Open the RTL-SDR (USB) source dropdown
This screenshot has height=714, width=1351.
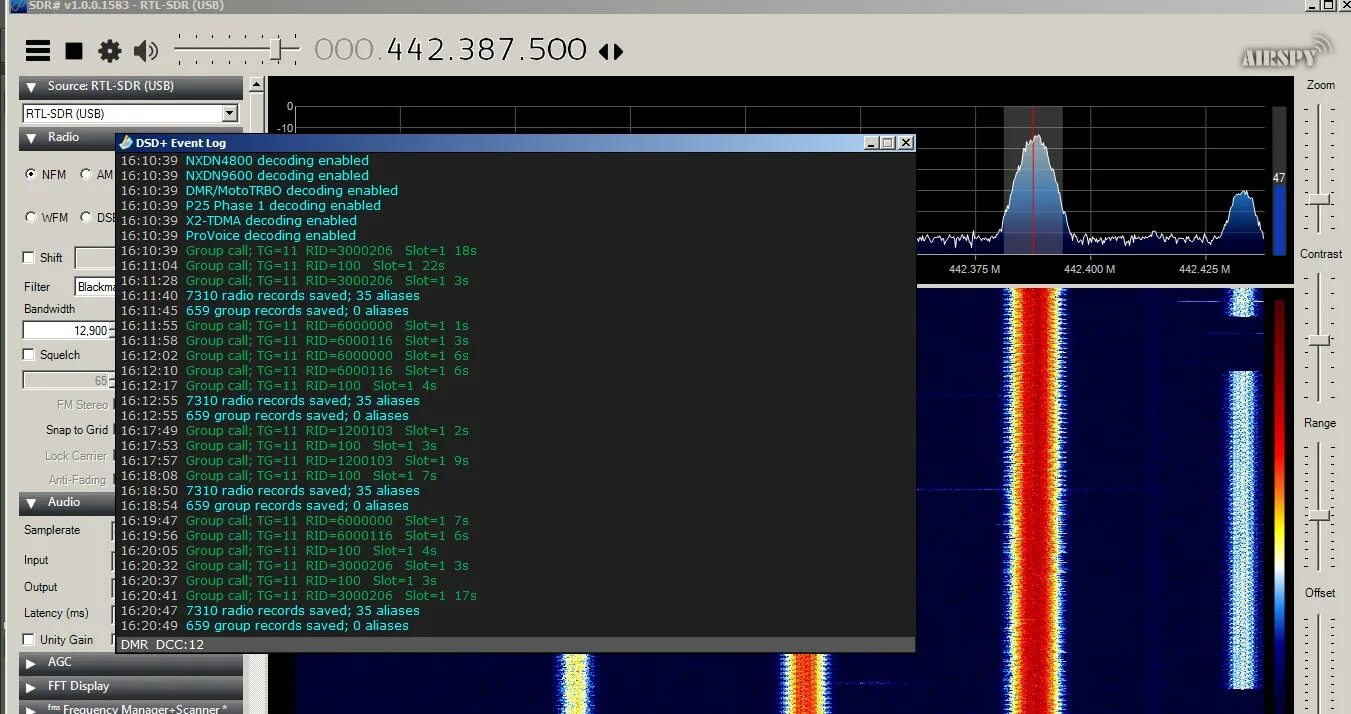click(230, 113)
